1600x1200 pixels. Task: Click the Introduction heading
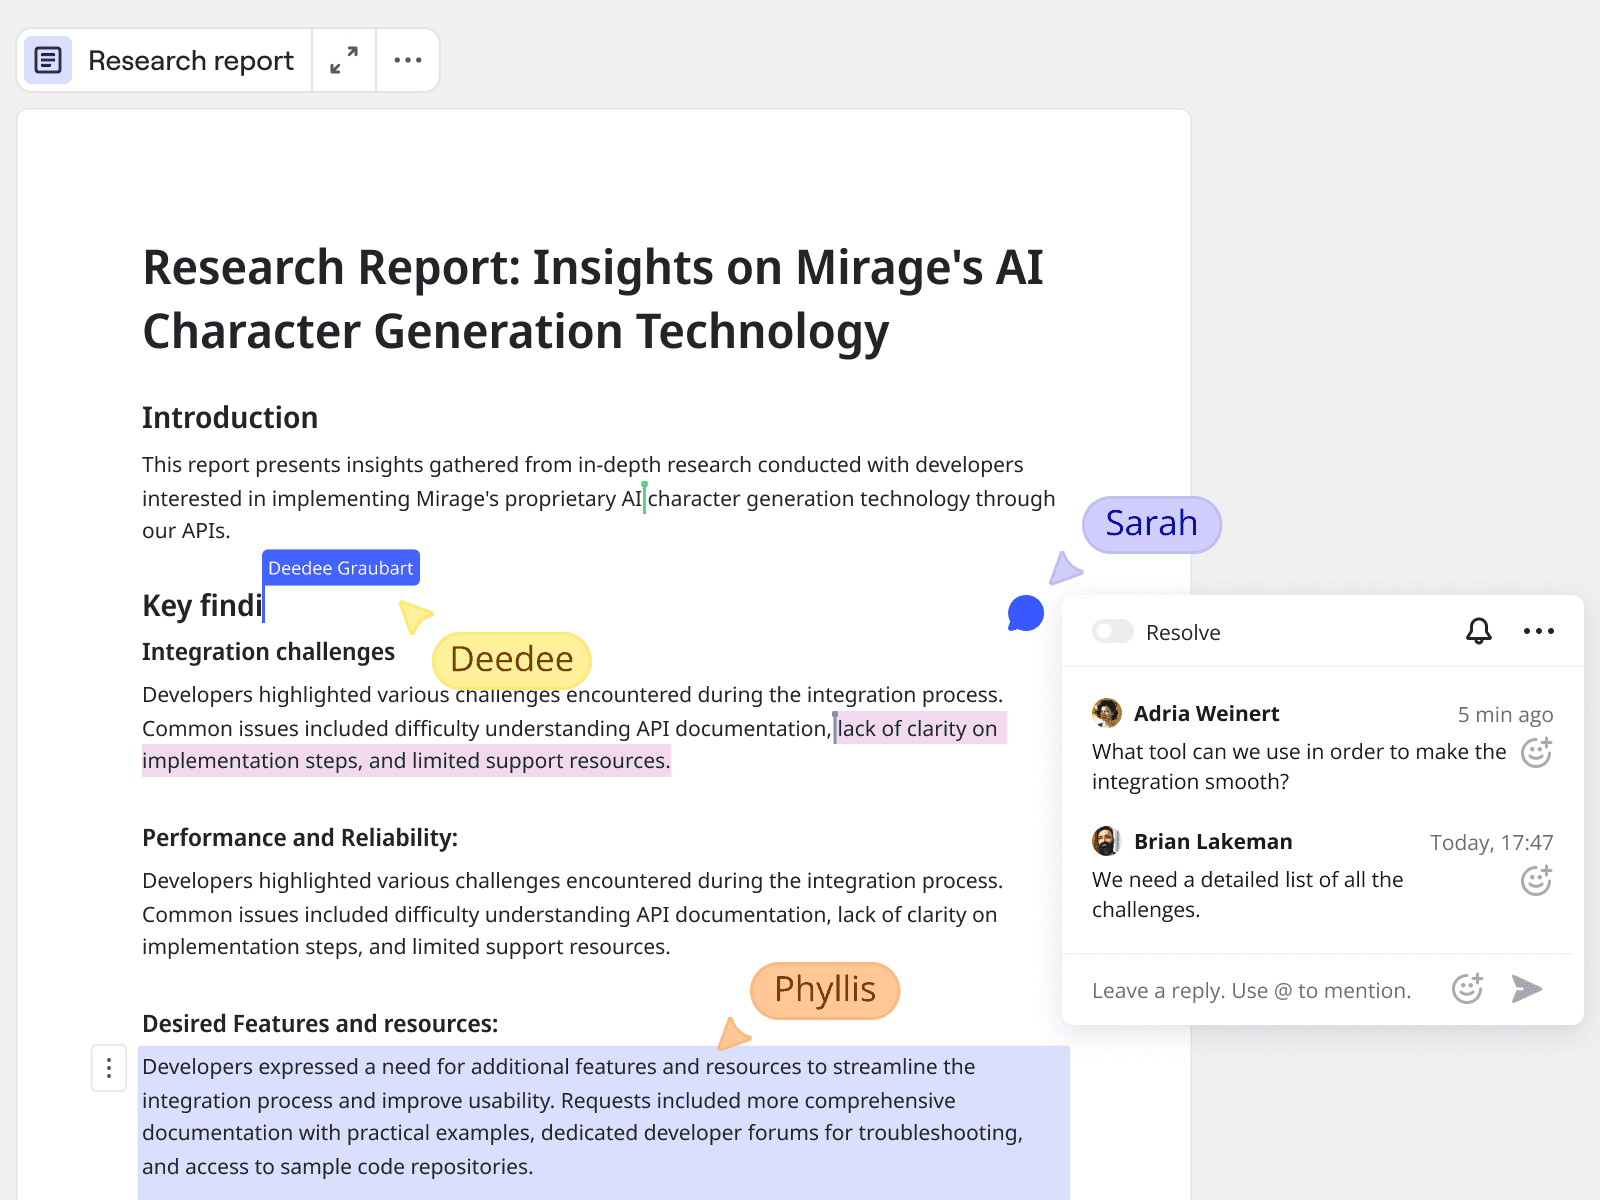230,418
